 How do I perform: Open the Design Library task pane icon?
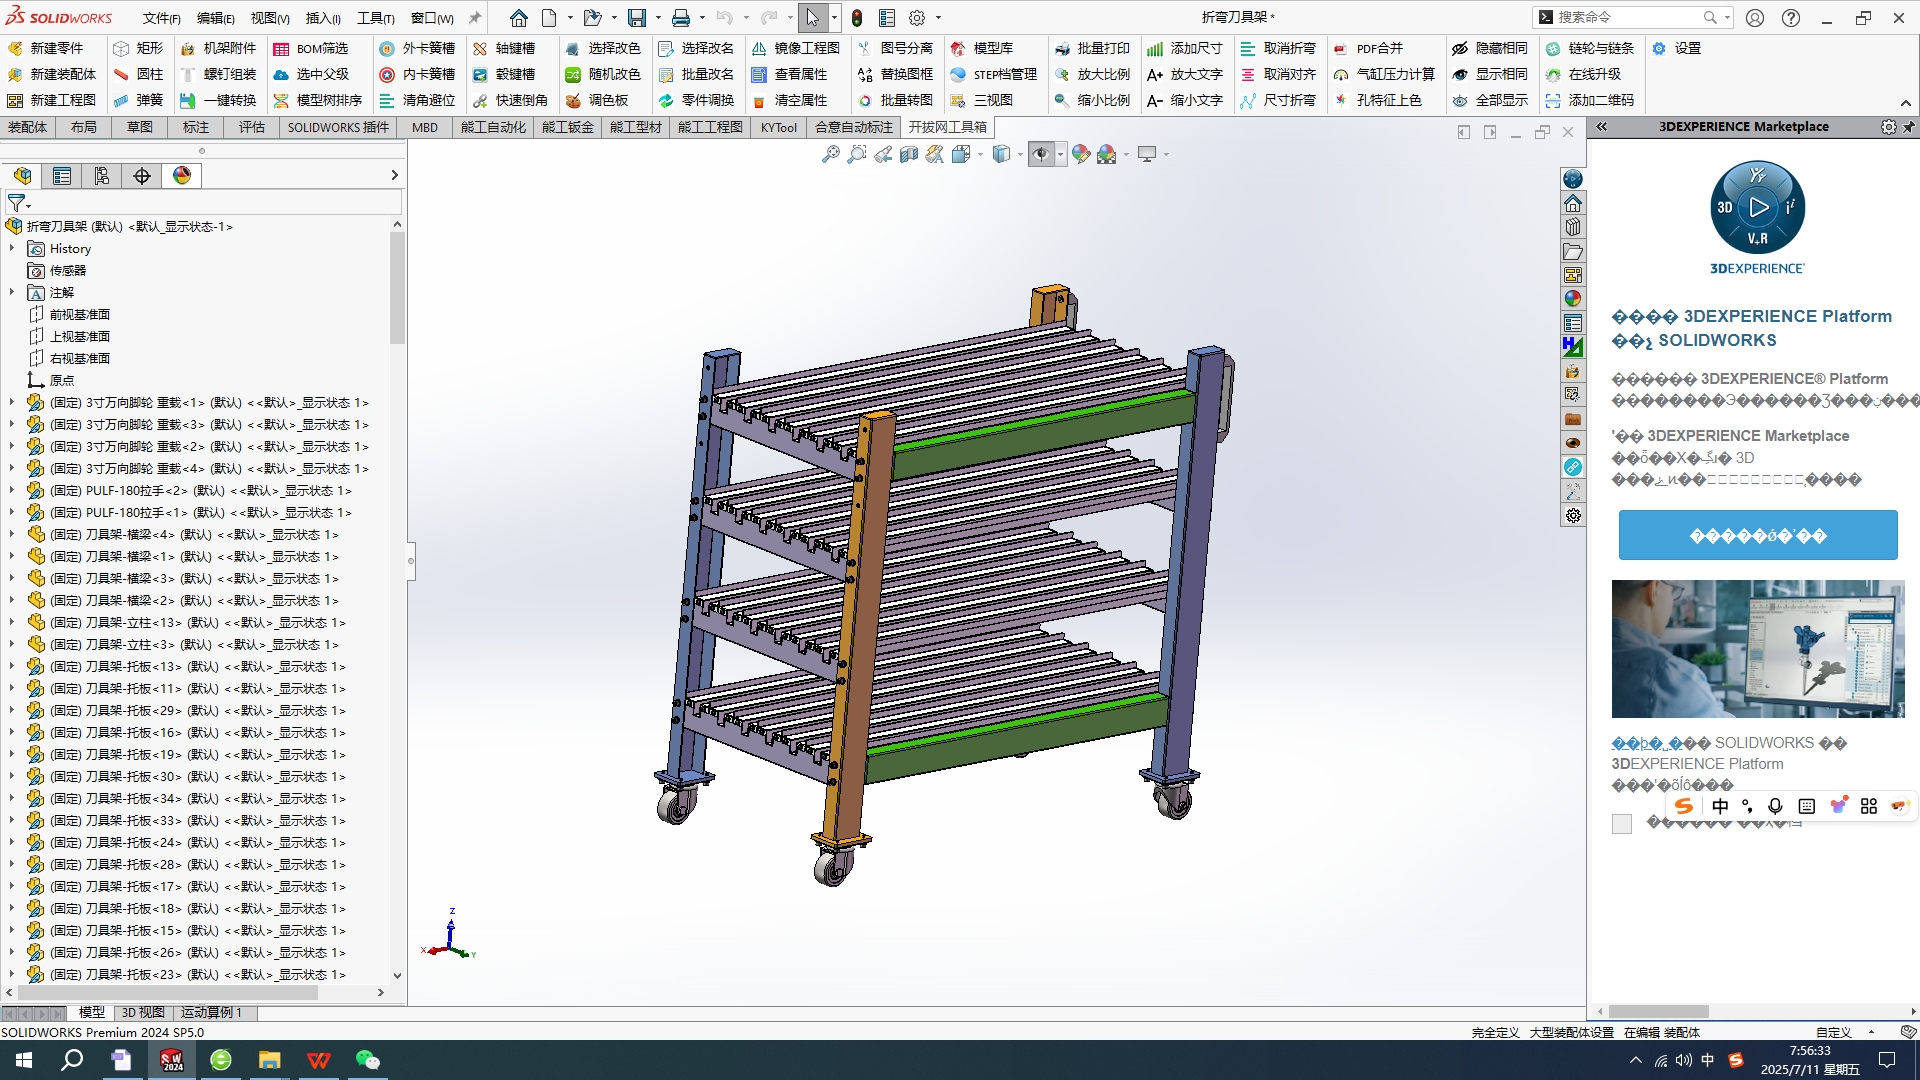click(x=1573, y=227)
